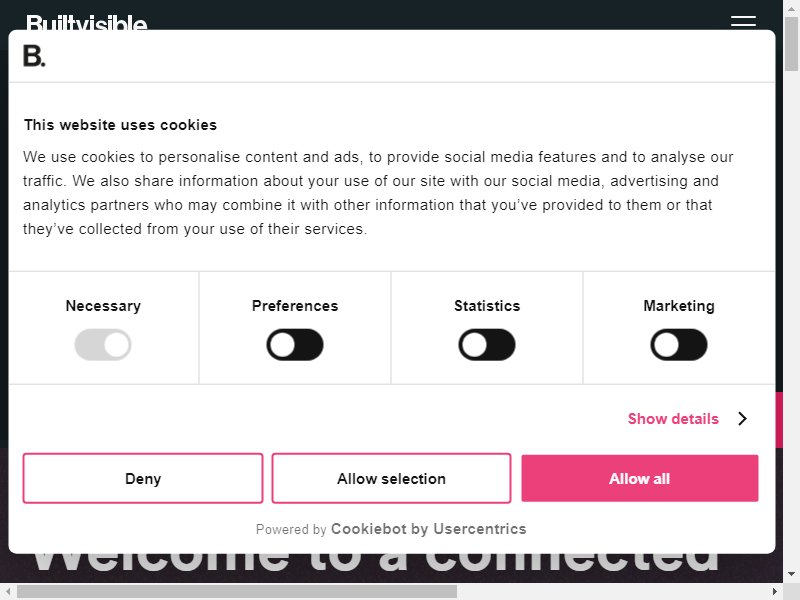The height and width of the screenshot is (600, 800).
Task: Click the horizontal scrollbar thumb
Action: [237, 591]
